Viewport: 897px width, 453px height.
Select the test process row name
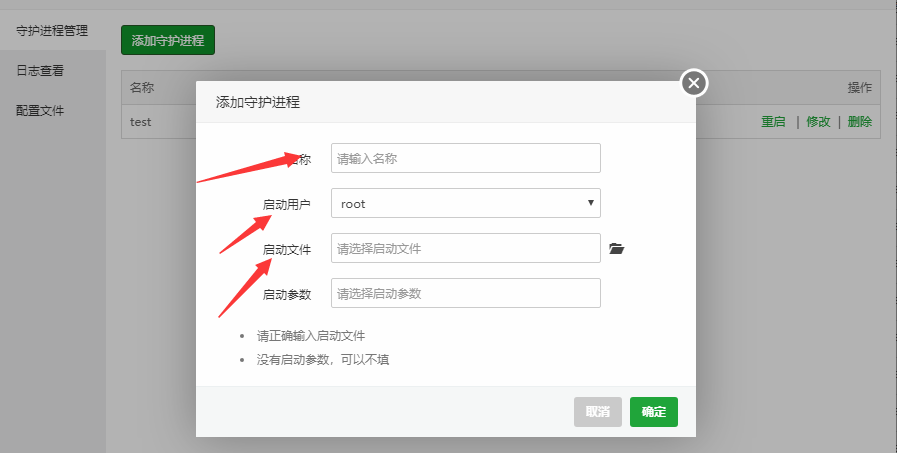(x=140, y=122)
